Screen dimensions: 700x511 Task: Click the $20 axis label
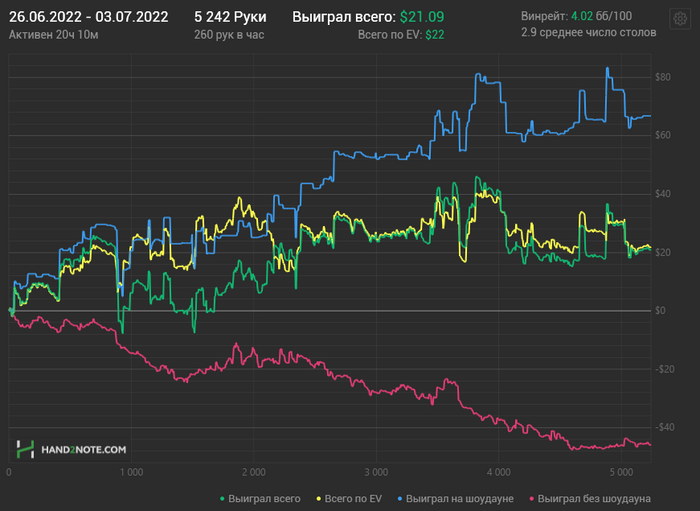tap(662, 253)
